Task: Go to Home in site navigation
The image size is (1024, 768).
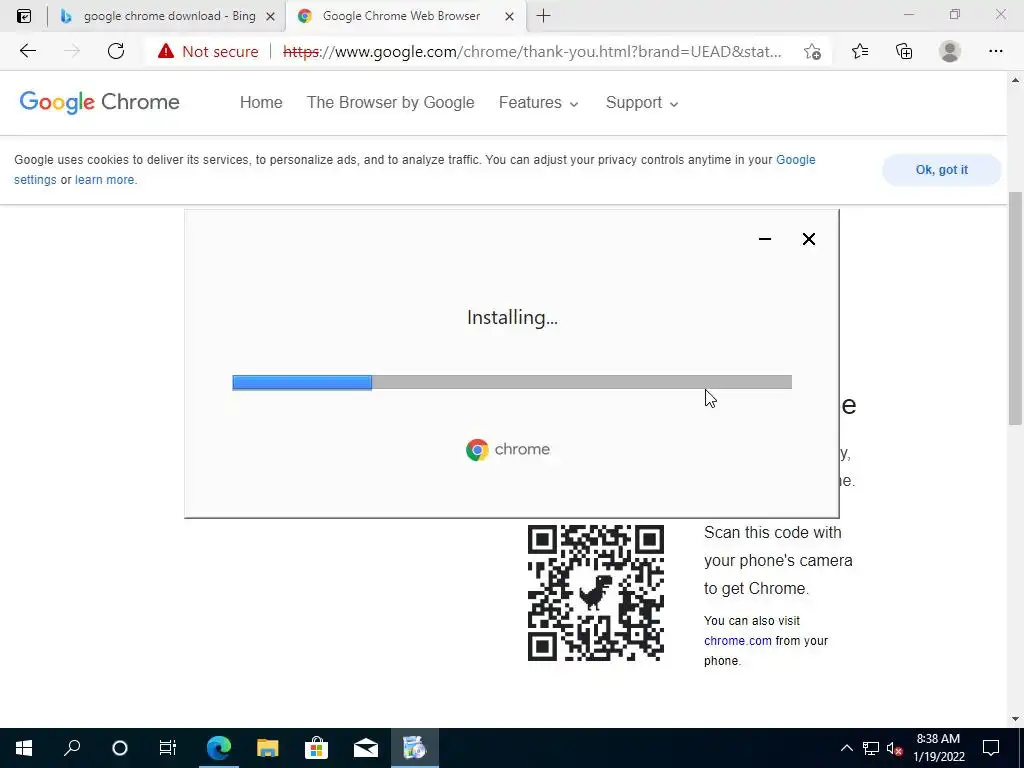Action: [261, 103]
